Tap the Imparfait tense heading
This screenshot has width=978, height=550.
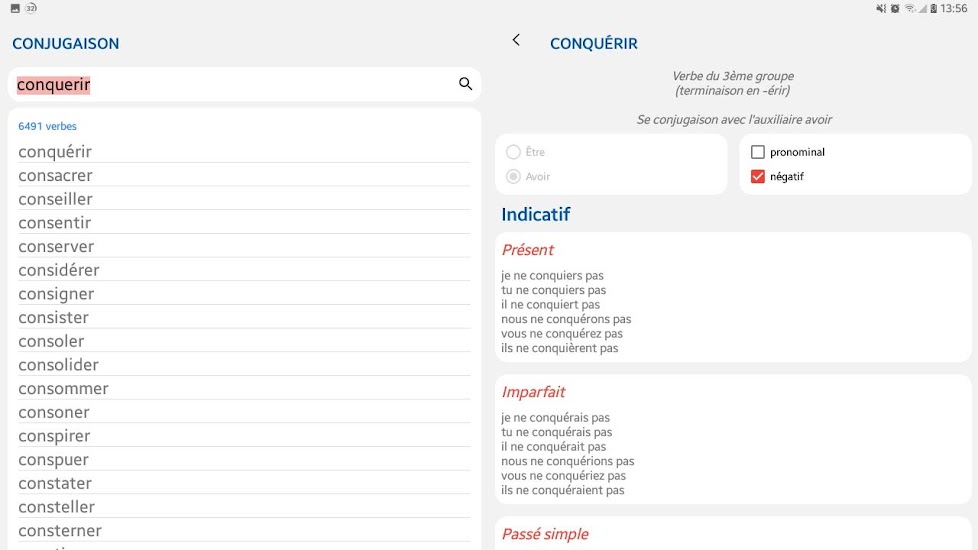point(533,392)
